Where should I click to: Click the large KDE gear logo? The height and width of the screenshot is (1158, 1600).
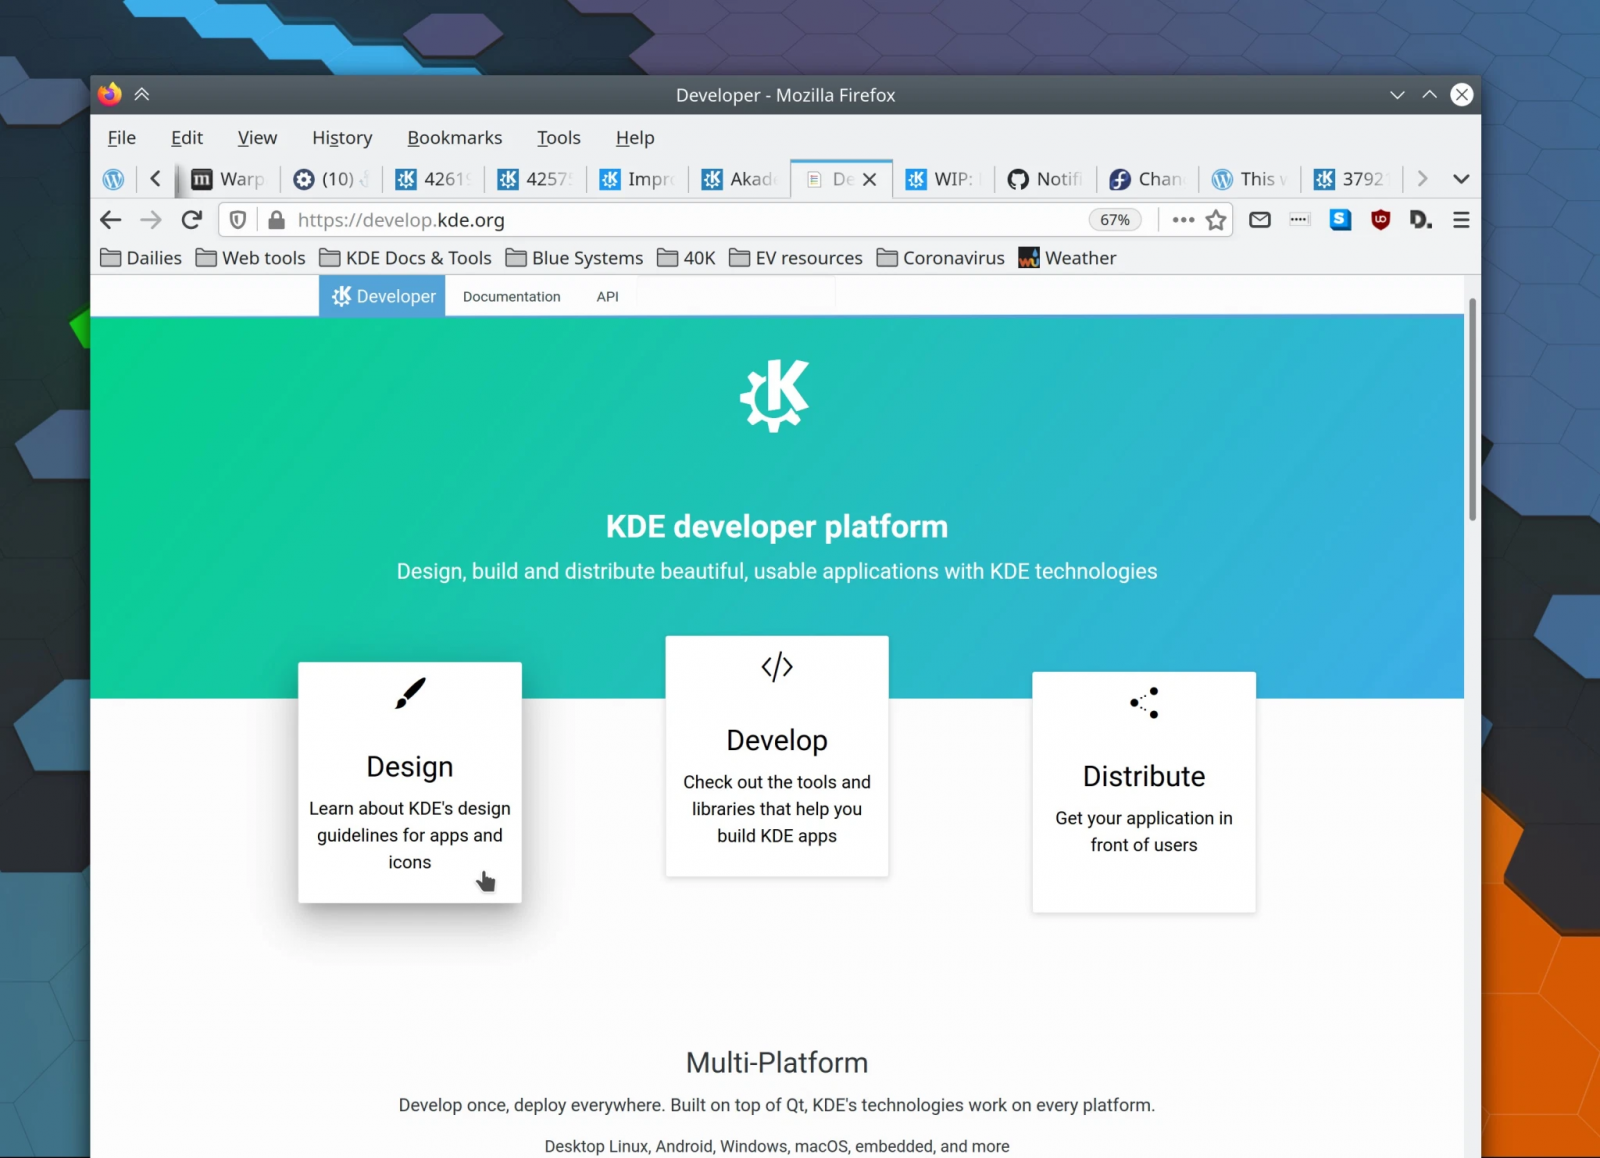pos(775,396)
